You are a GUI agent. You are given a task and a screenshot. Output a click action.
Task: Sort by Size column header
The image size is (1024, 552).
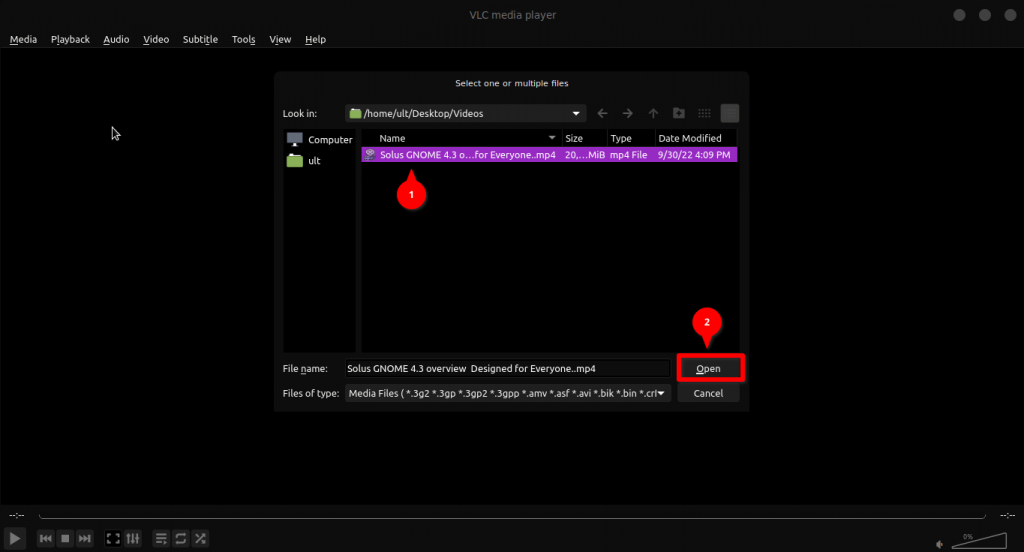point(584,138)
